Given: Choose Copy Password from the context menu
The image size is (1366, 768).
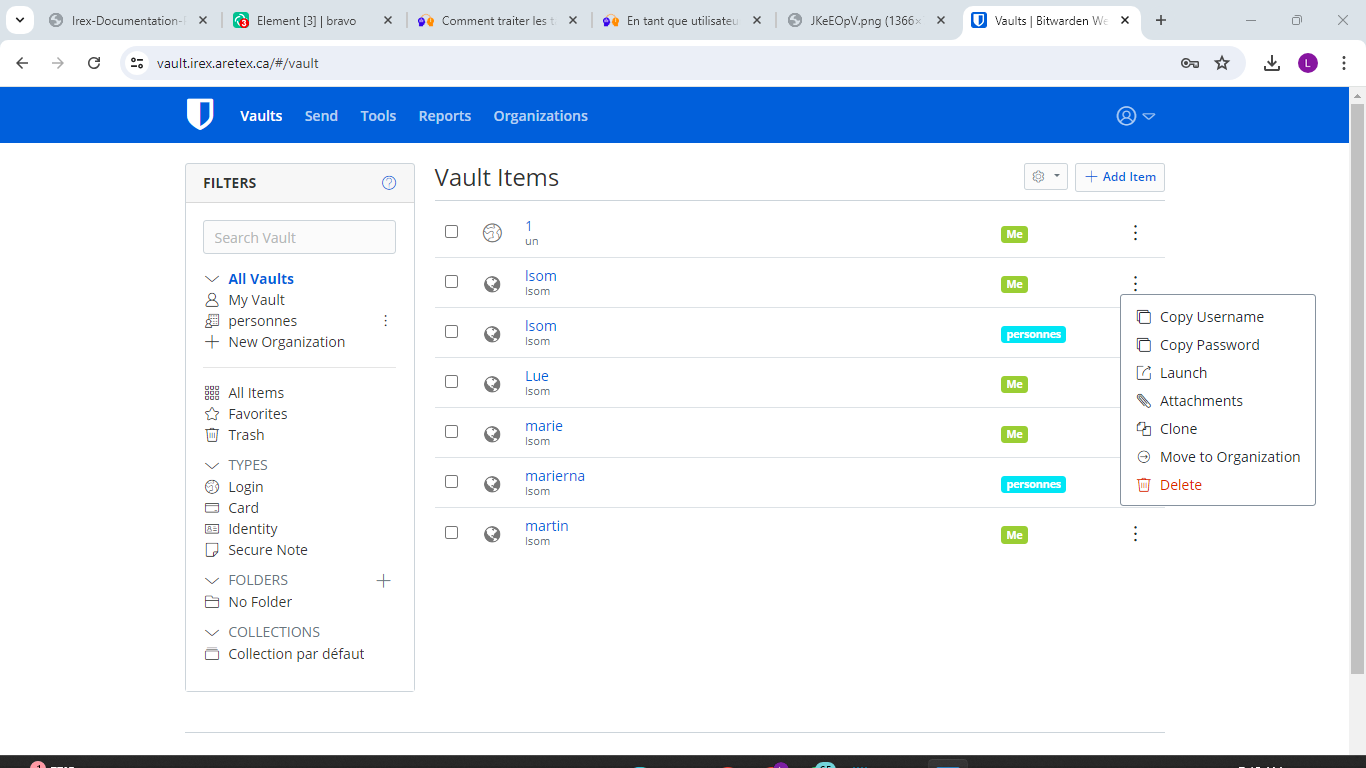Looking at the screenshot, I should coord(1217,345).
